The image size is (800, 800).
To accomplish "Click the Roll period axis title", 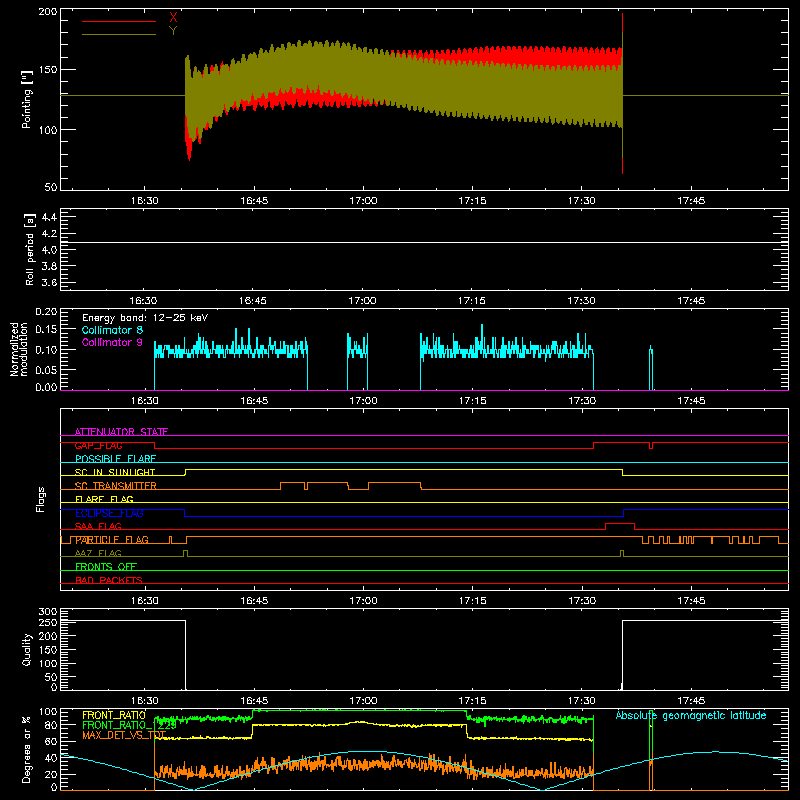I will pos(30,250).
